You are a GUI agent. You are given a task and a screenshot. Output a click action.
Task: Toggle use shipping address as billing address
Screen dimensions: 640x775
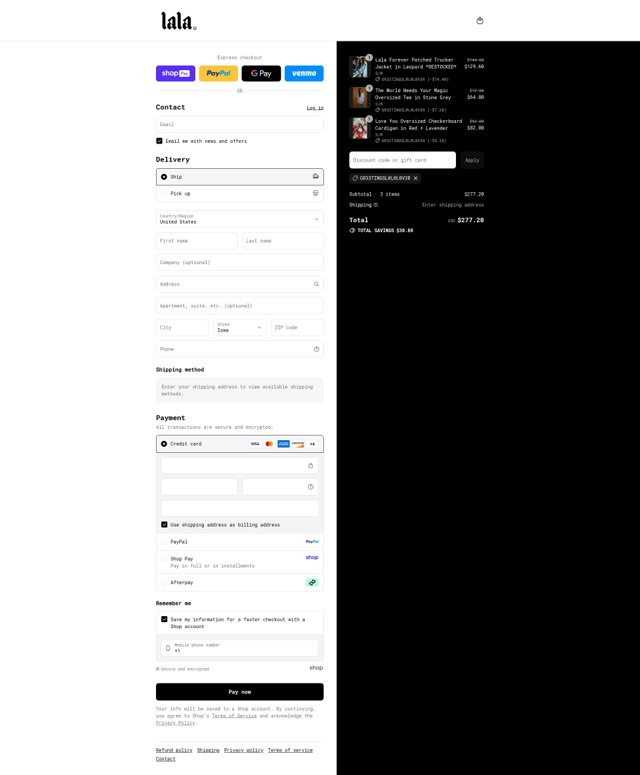coord(164,524)
